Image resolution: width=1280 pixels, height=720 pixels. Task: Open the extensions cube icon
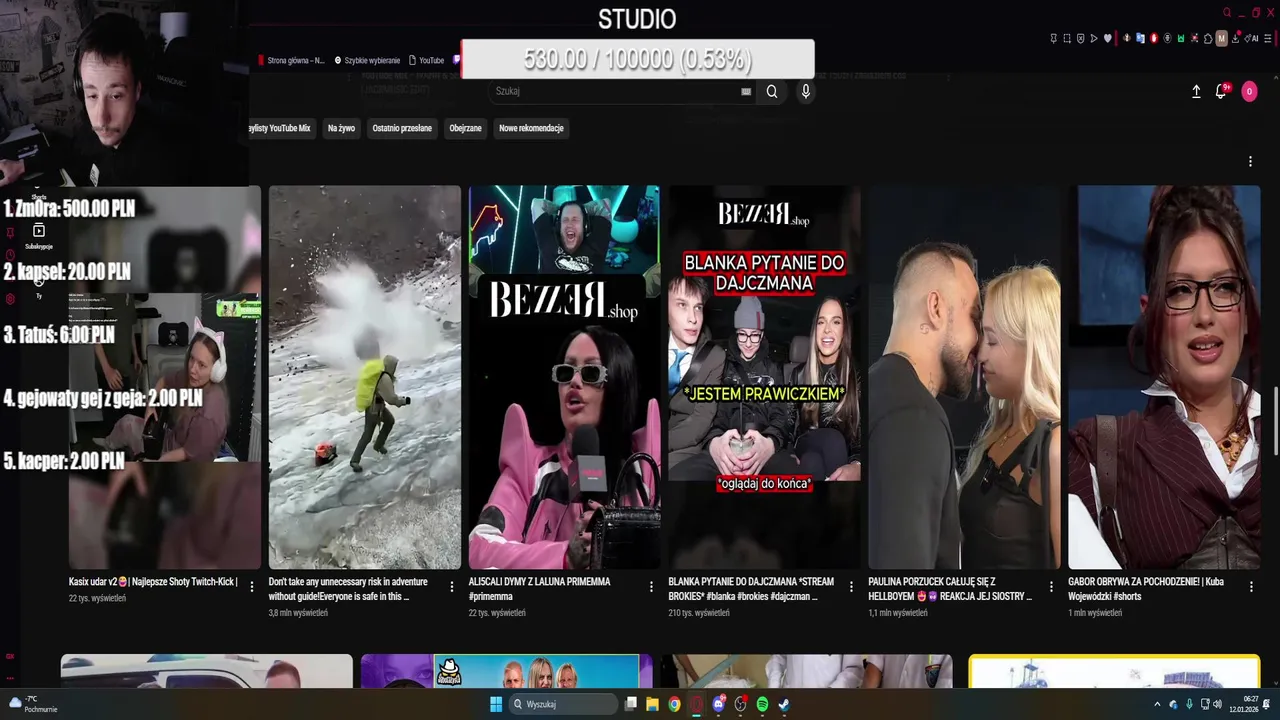(x=1208, y=38)
